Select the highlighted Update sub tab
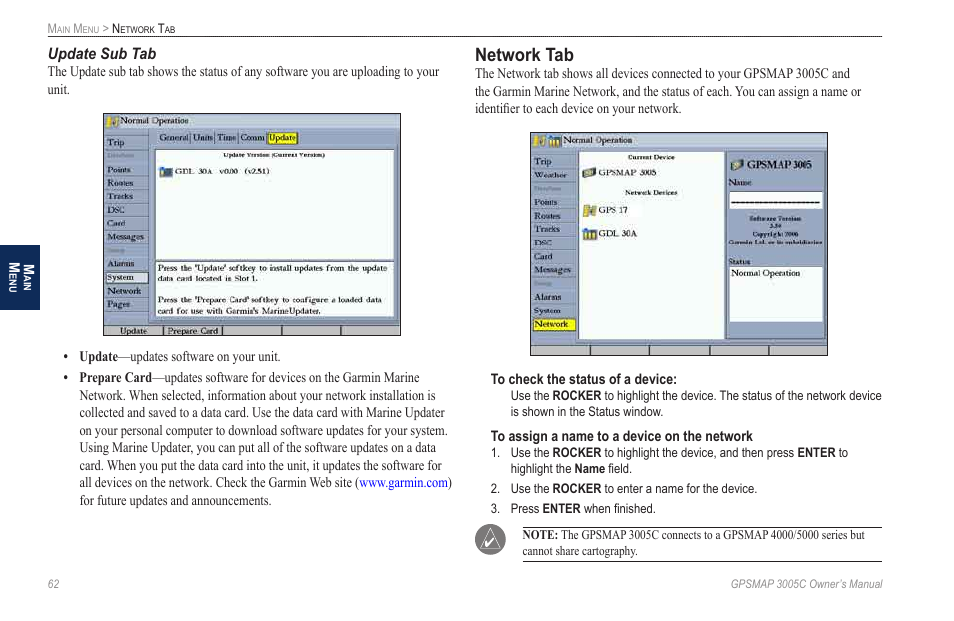The height and width of the screenshot is (621, 954). (282, 138)
